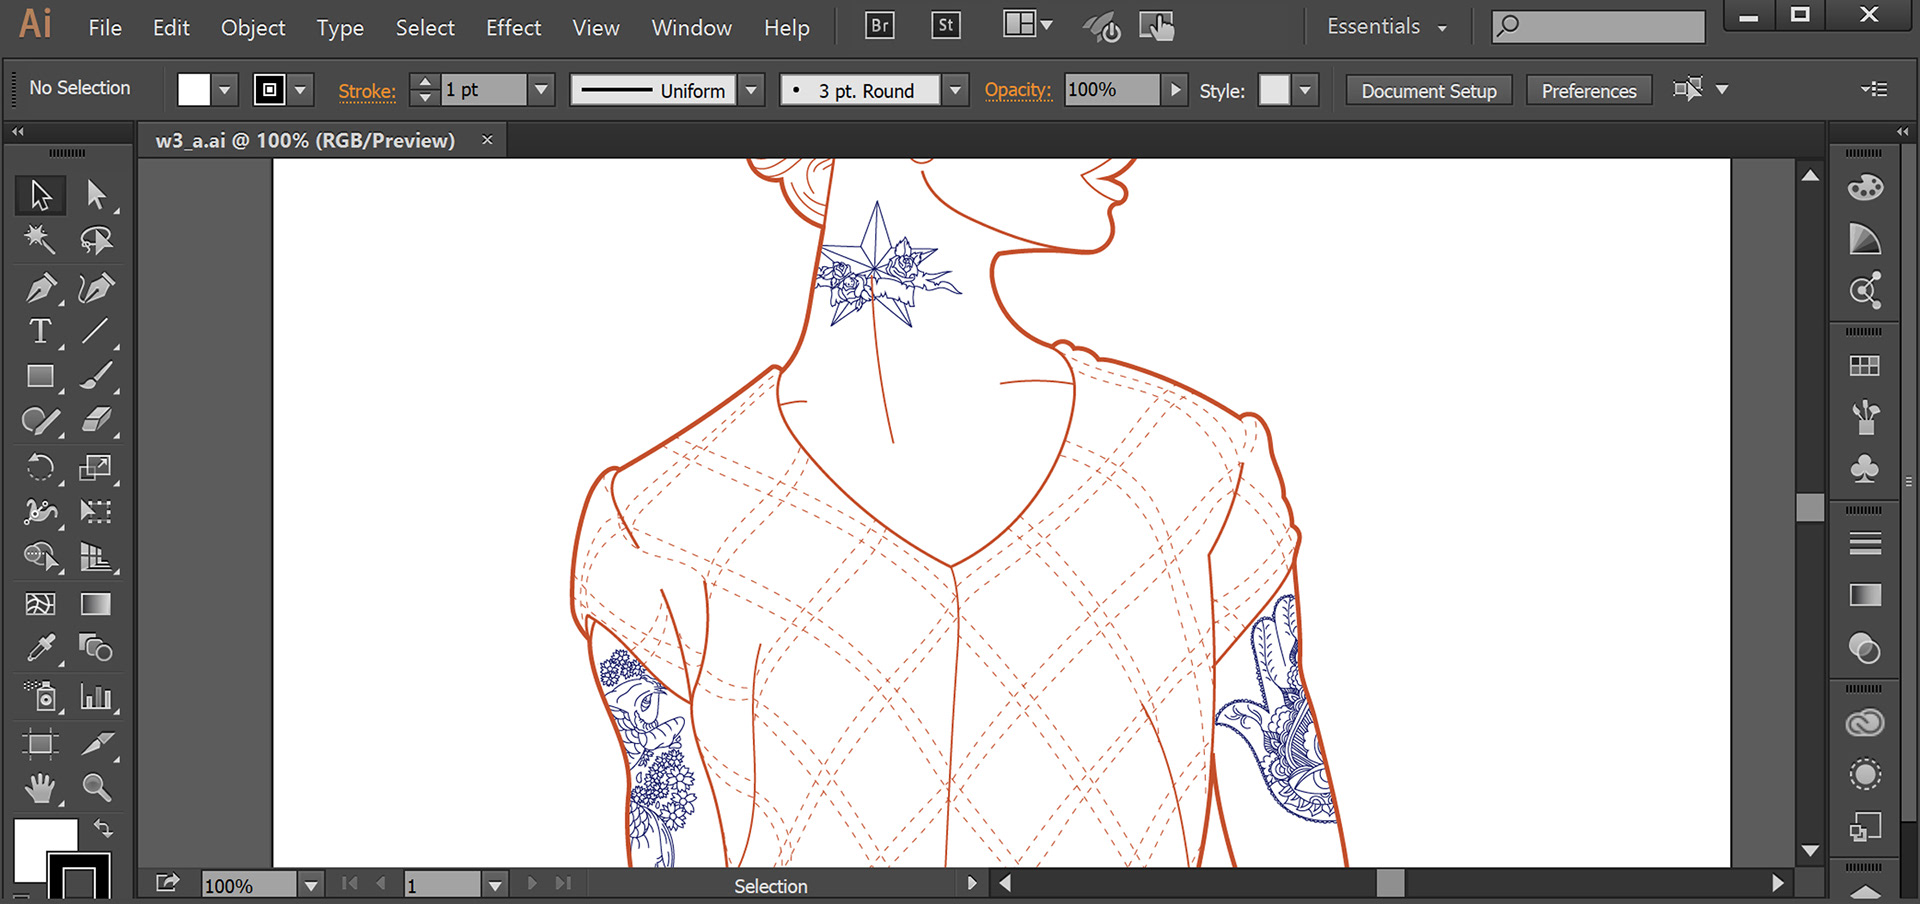Viewport: 1920px width, 904px height.
Task: Select the Direct Selection tool
Action: [96, 195]
